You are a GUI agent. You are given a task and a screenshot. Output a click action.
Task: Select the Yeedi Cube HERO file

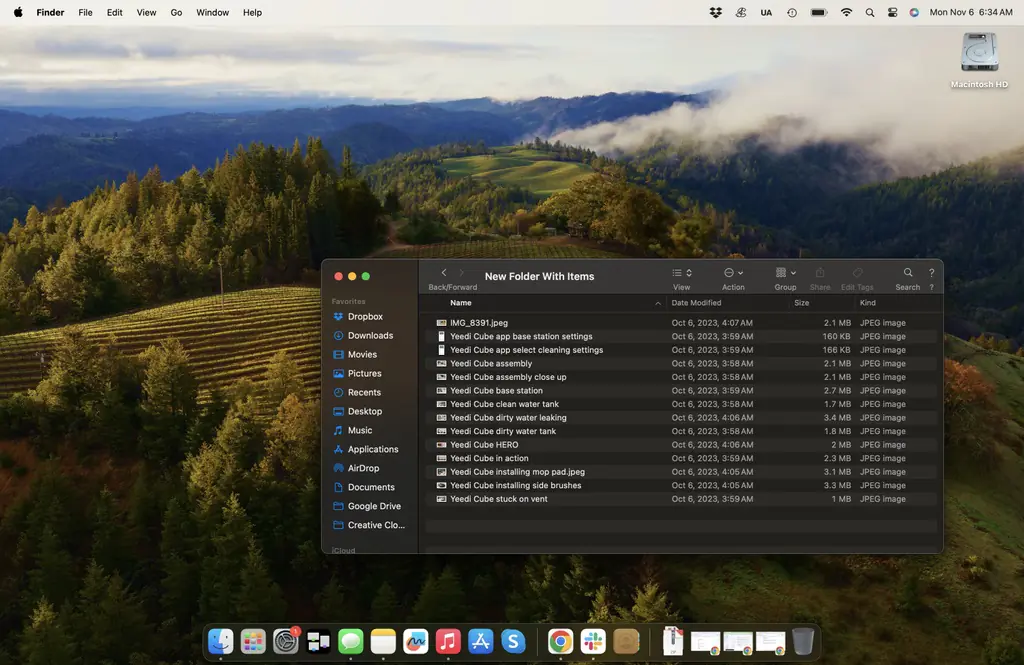[484, 445]
